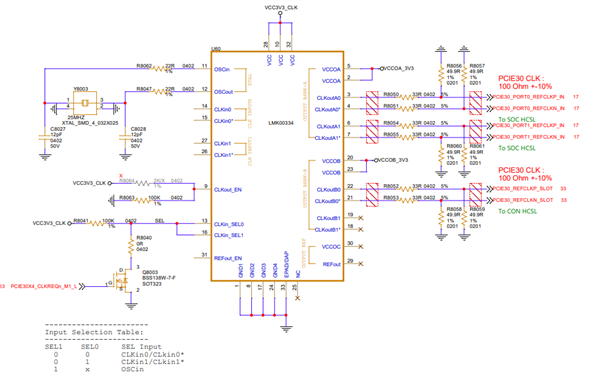Click the R8056 49.9R termination resistor
Screen dimensions: 600x382
pyautogui.click(x=441, y=74)
